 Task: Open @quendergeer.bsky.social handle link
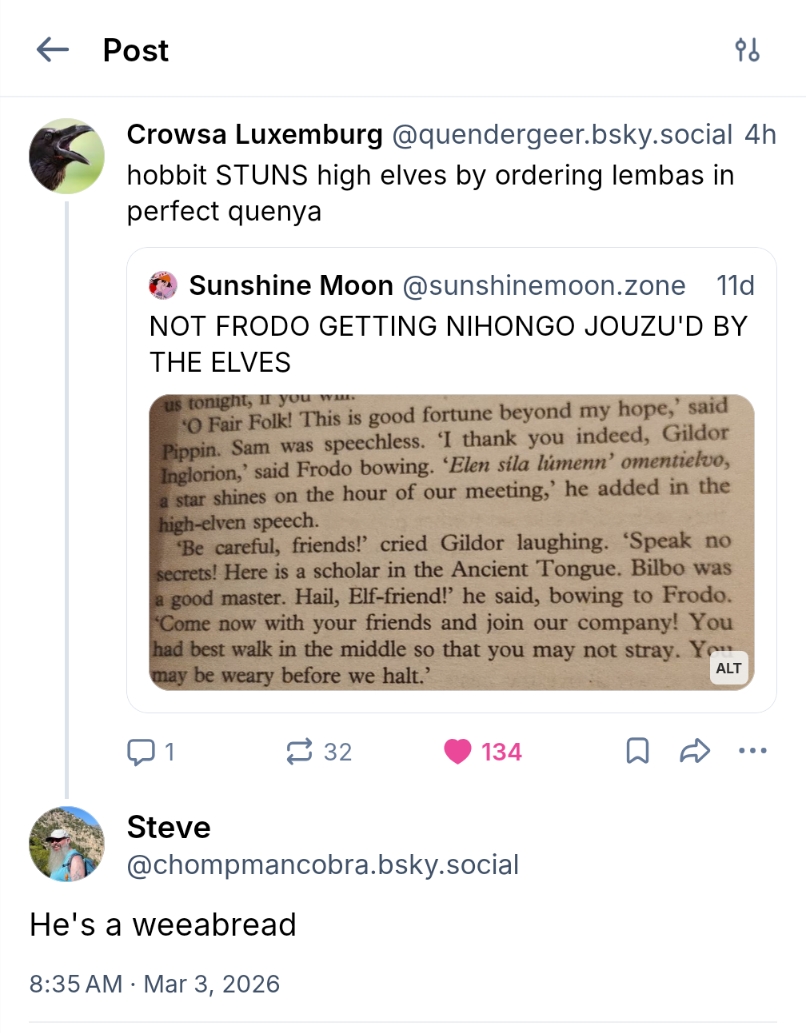tap(561, 135)
